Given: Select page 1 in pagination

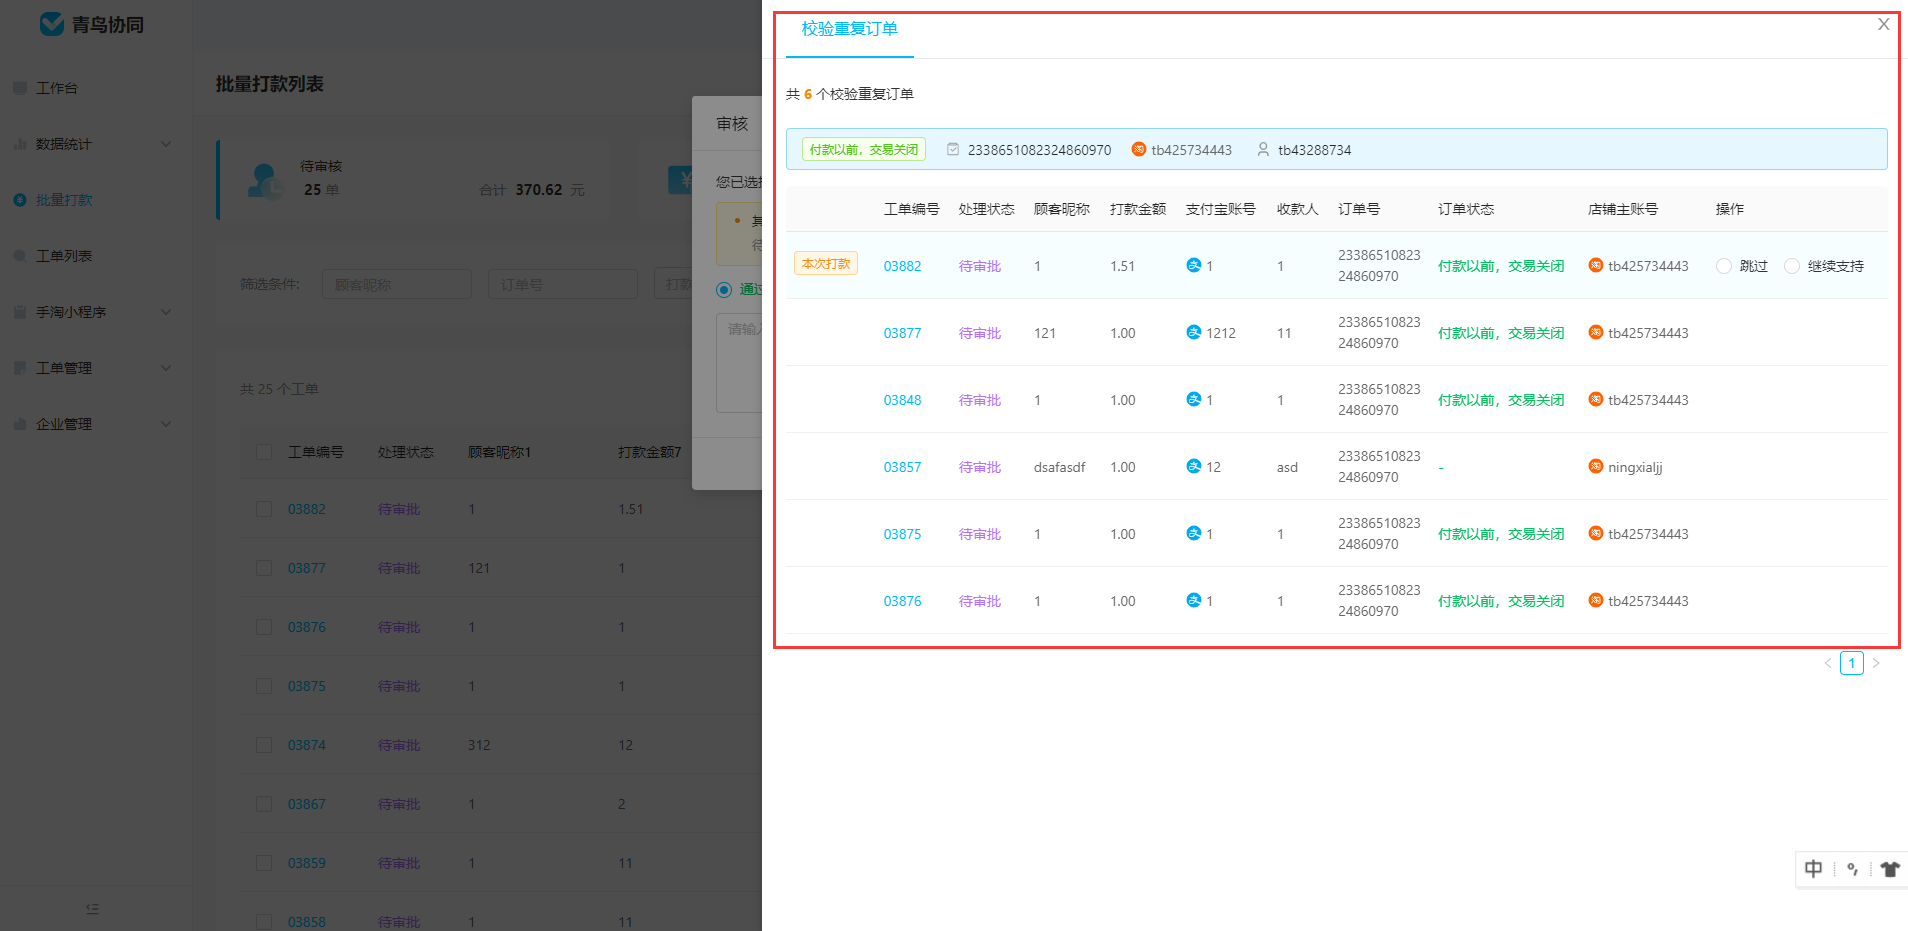Looking at the screenshot, I should (1852, 663).
